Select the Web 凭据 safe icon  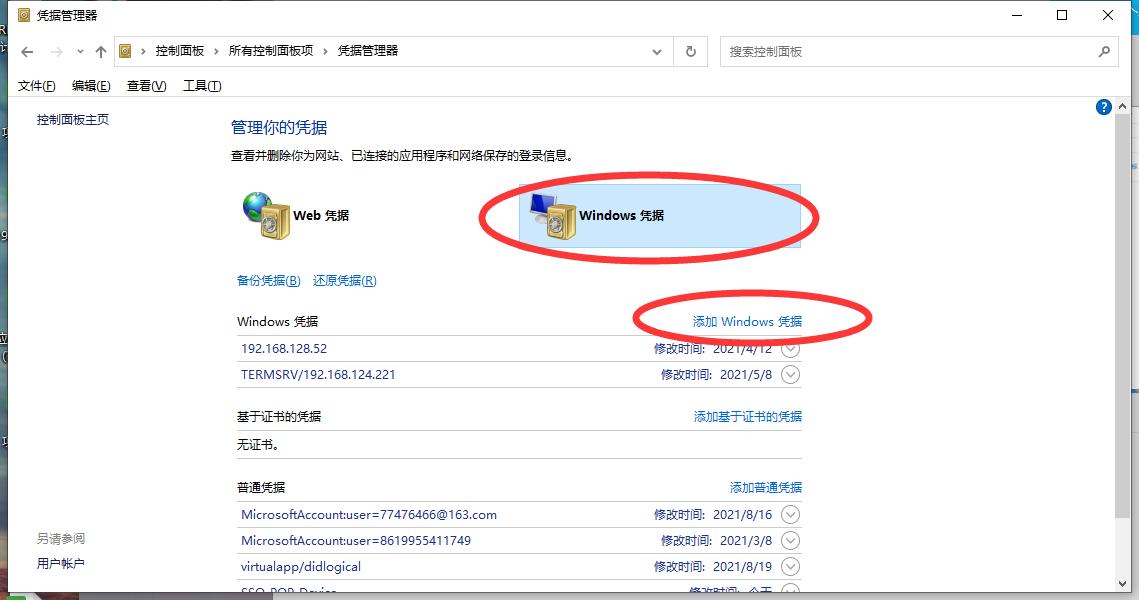pyautogui.click(x=266, y=216)
